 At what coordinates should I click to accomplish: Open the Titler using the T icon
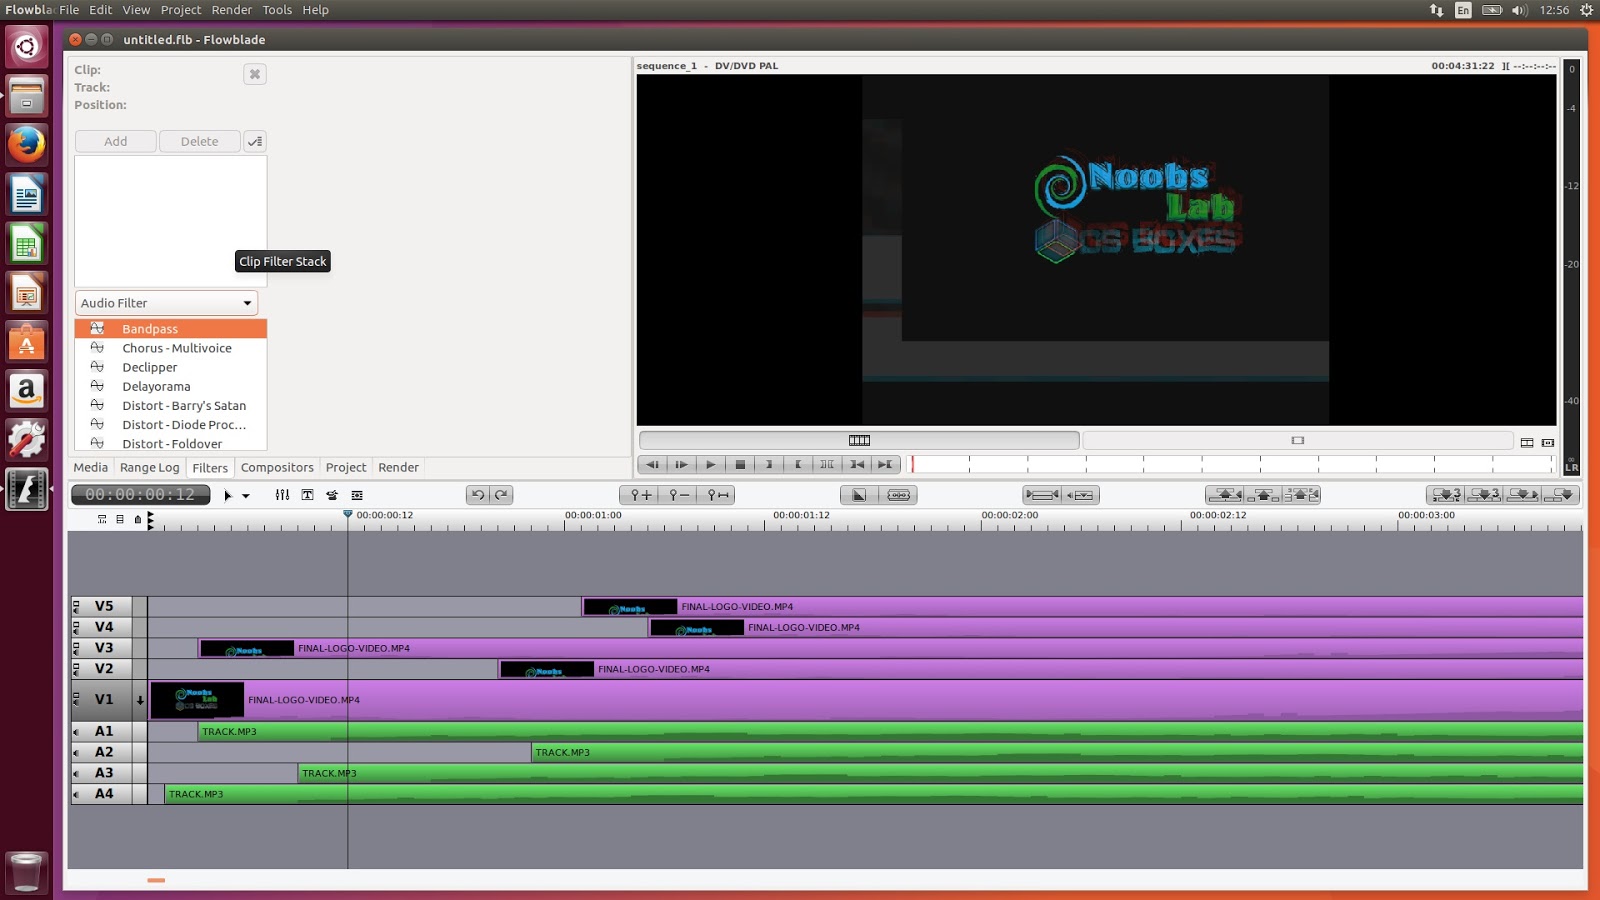308,494
